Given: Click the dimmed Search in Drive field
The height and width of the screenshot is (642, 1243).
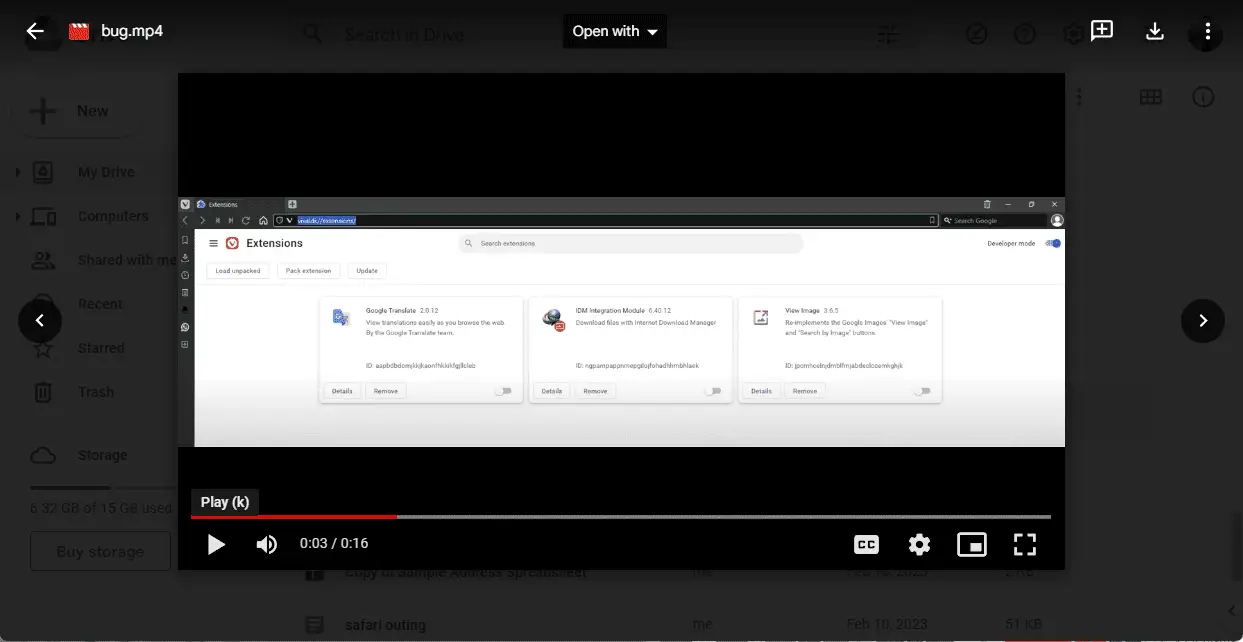Looking at the screenshot, I should pos(404,34).
